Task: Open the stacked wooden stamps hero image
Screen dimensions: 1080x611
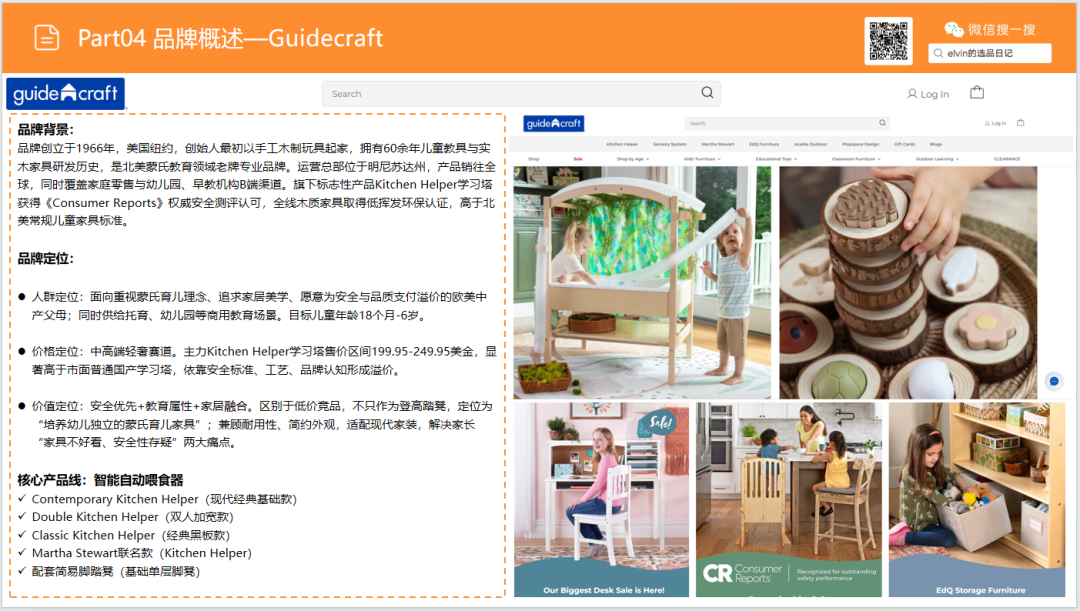Action: coord(908,282)
